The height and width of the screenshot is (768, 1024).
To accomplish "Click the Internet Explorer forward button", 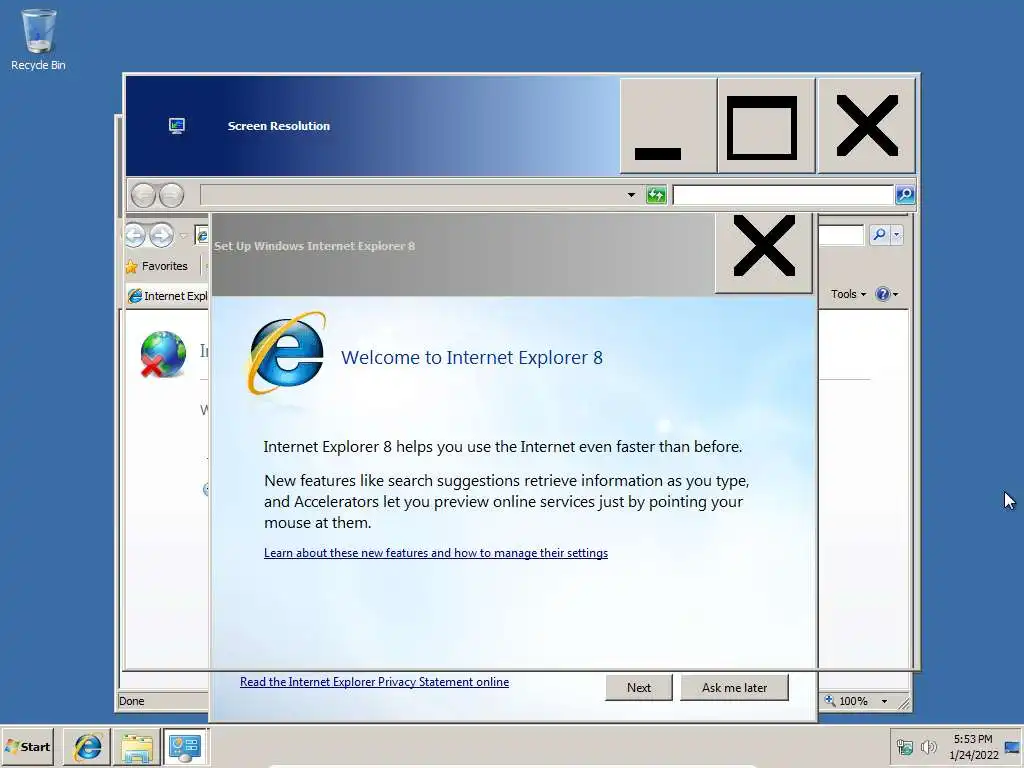I will click(x=161, y=235).
